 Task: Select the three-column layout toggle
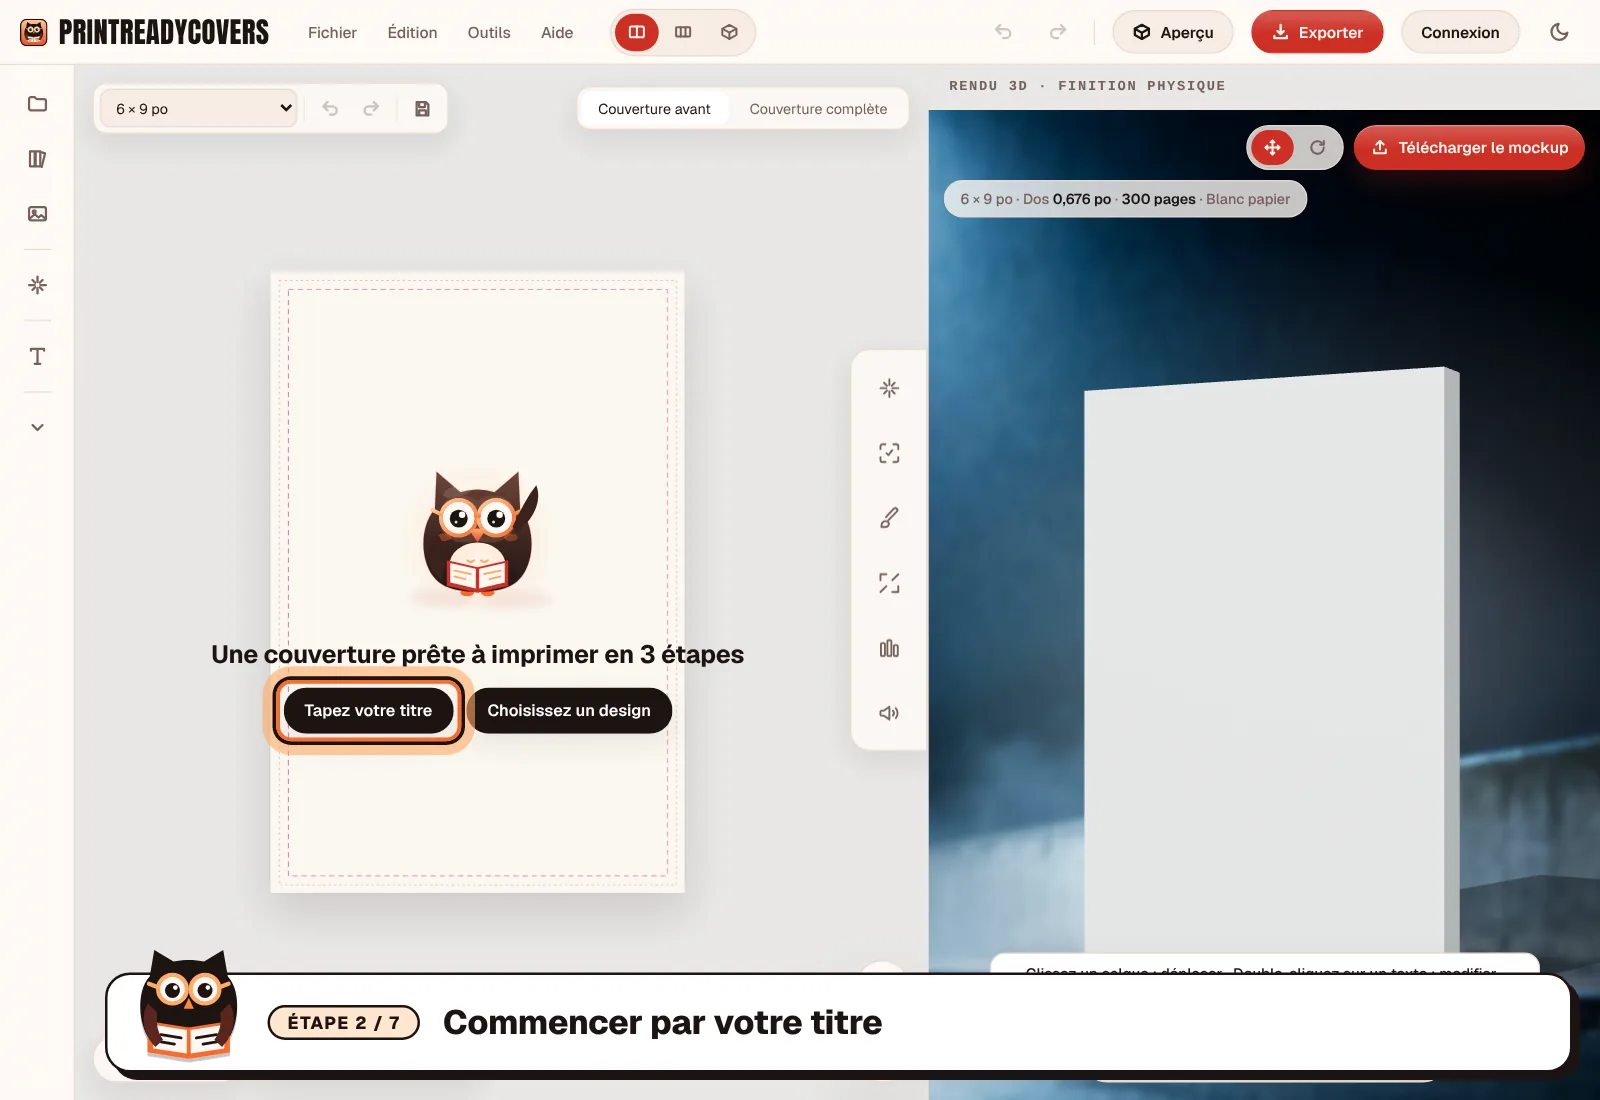point(683,32)
